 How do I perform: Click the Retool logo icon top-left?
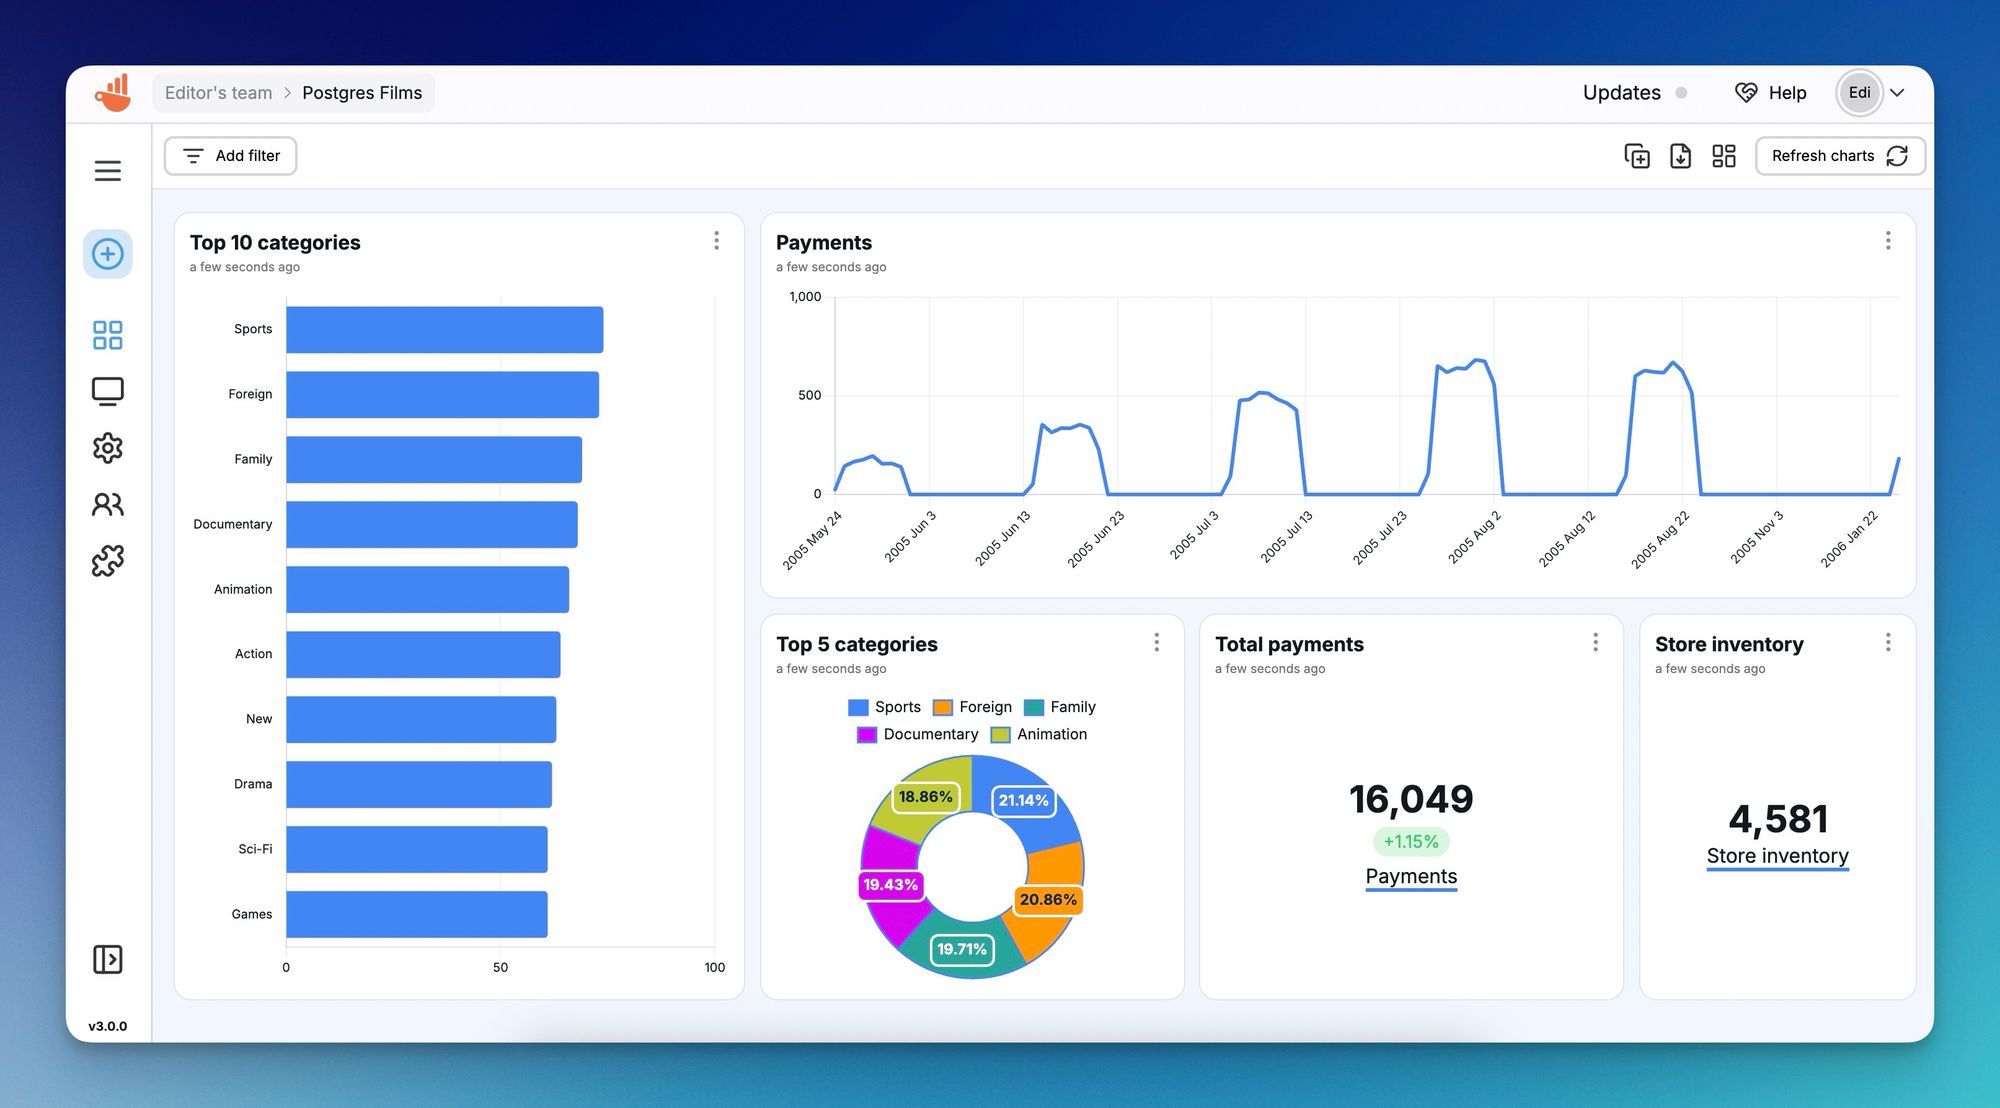[x=113, y=91]
